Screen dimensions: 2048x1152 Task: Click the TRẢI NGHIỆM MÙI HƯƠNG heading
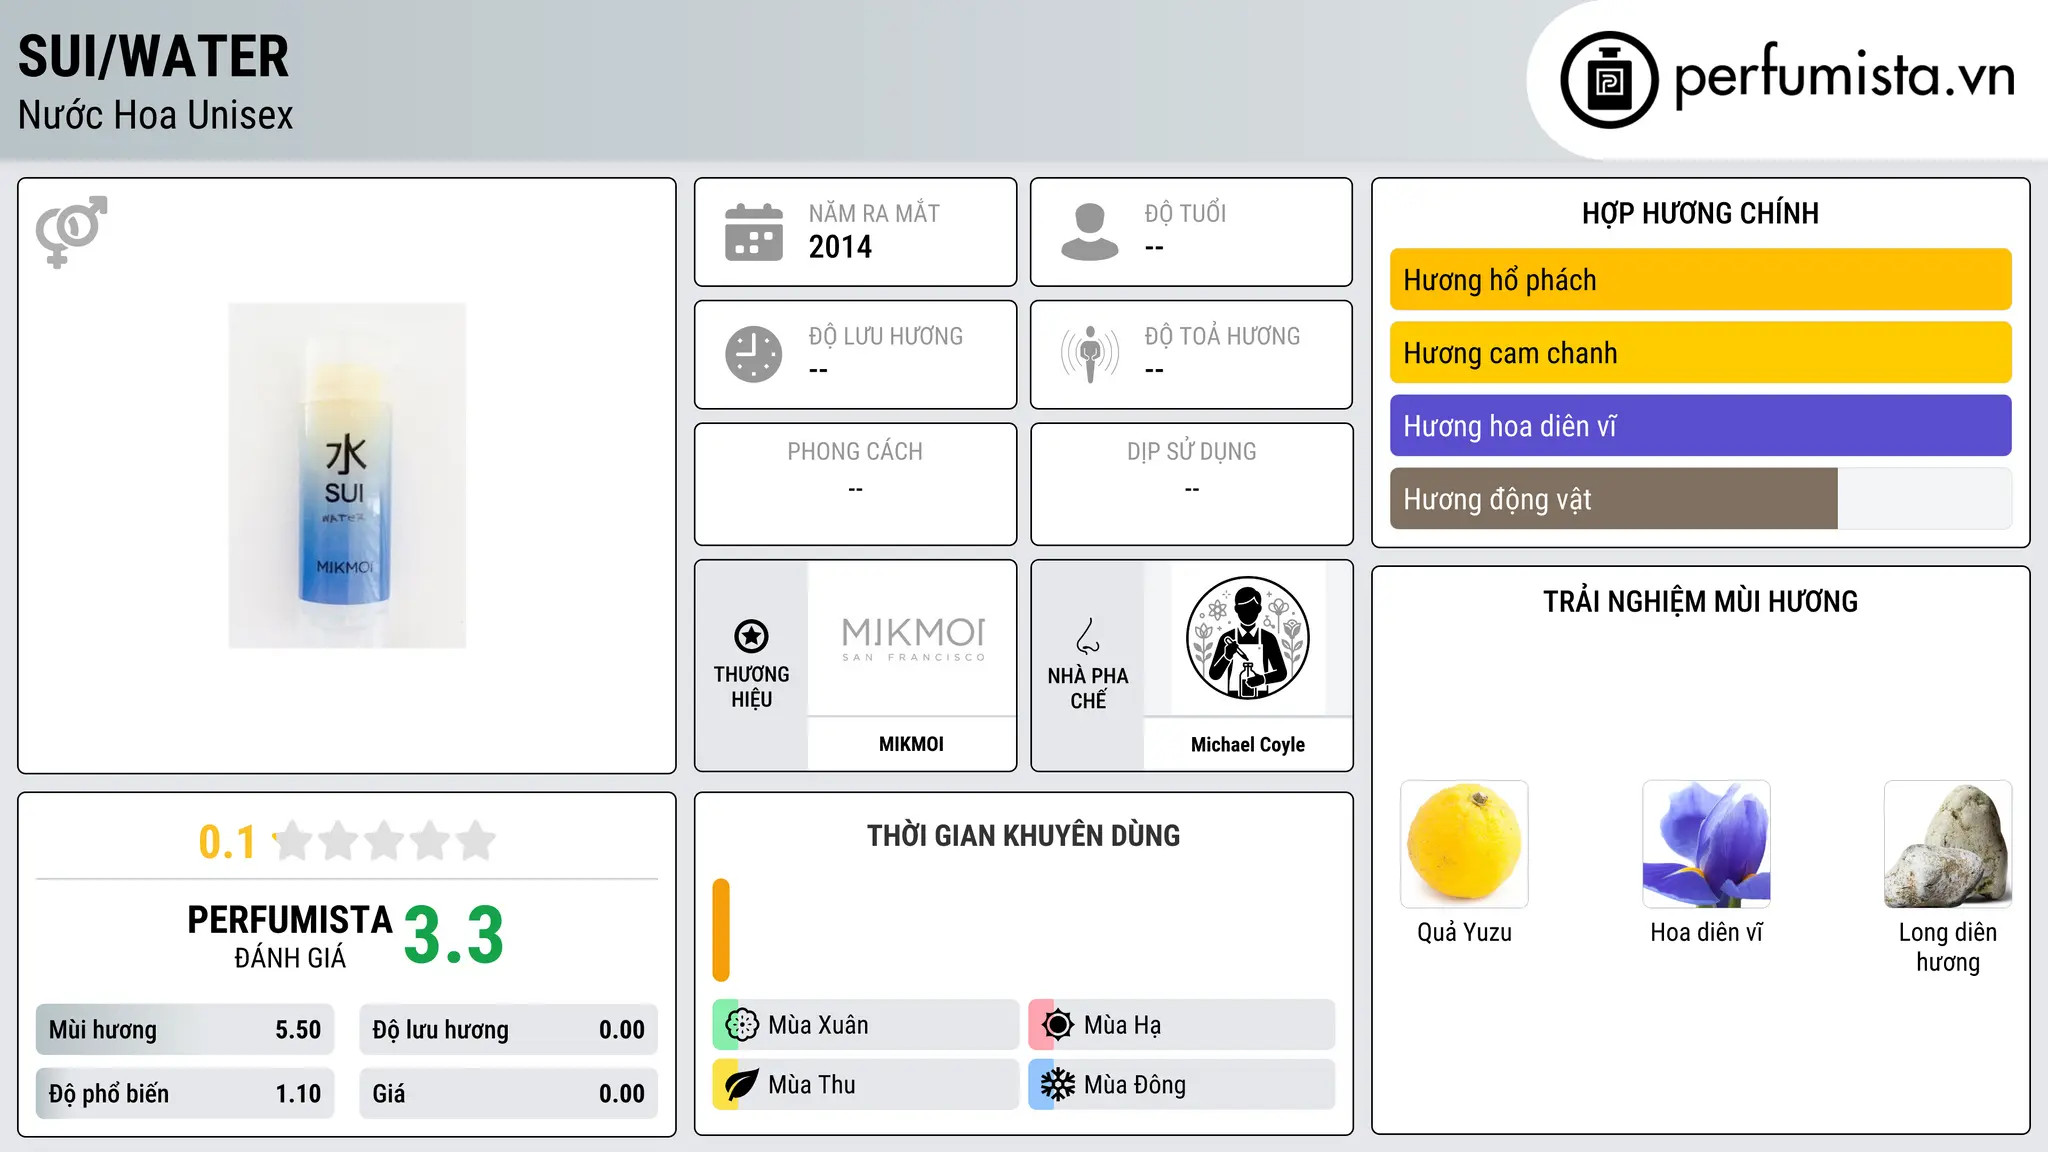click(x=1700, y=601)
